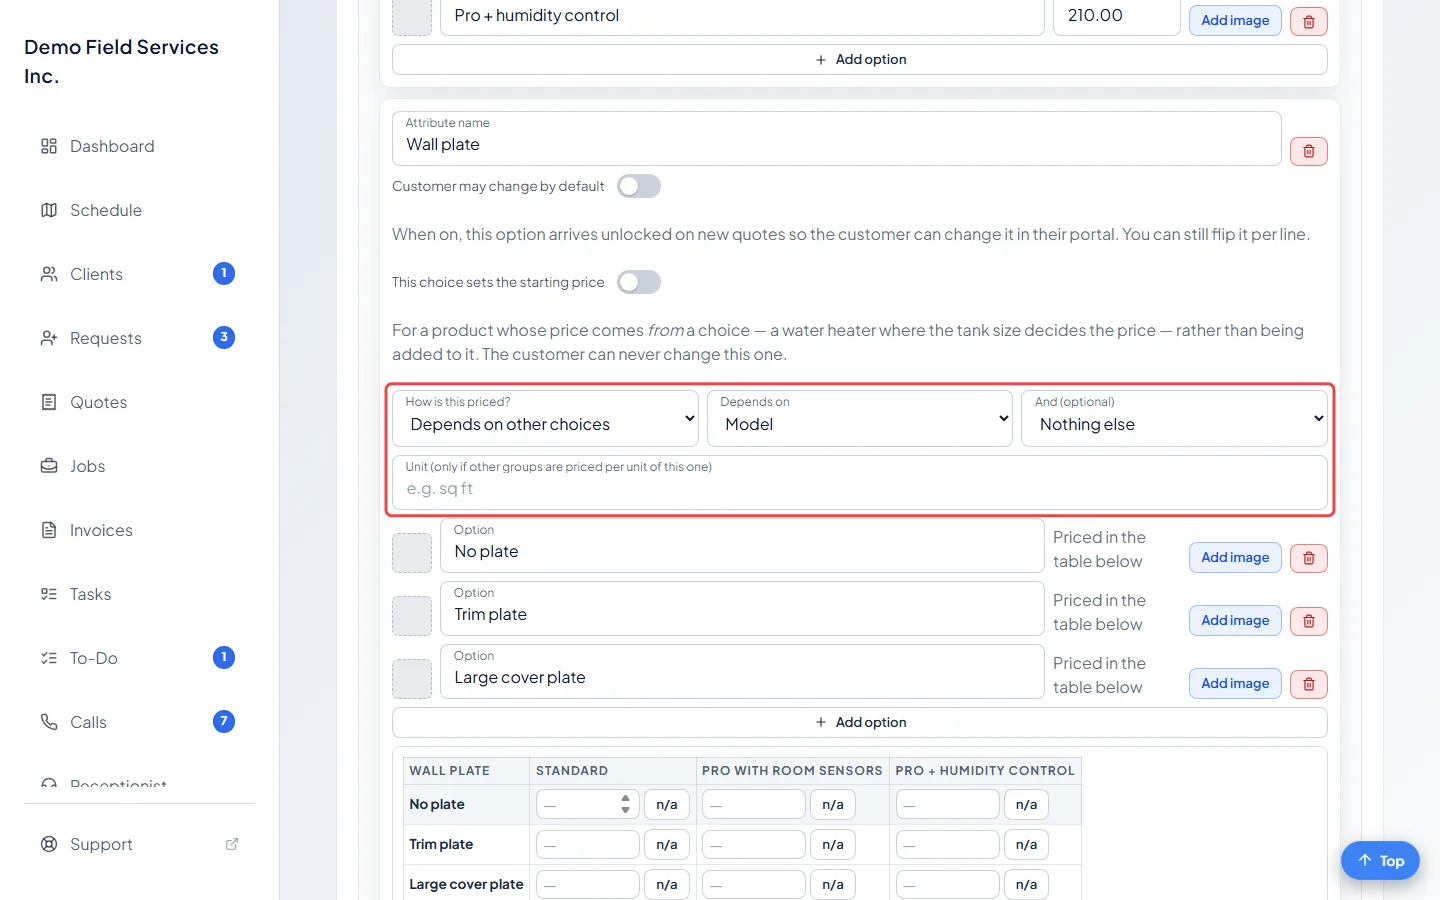This screenshot has height=900, width=1440.
Task: Open Jobs briefcase icon in sidebar
Action: tap(49, 466)
